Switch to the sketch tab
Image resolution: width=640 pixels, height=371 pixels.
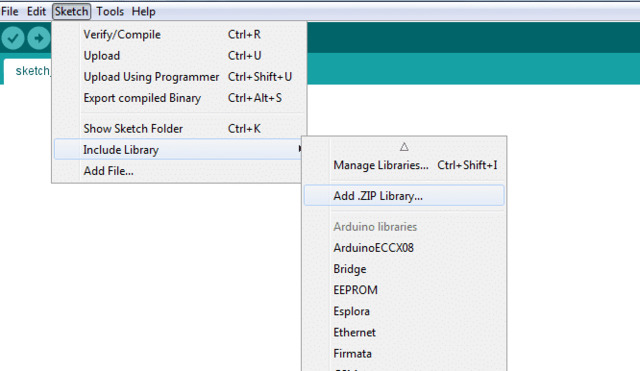point(28,71)
